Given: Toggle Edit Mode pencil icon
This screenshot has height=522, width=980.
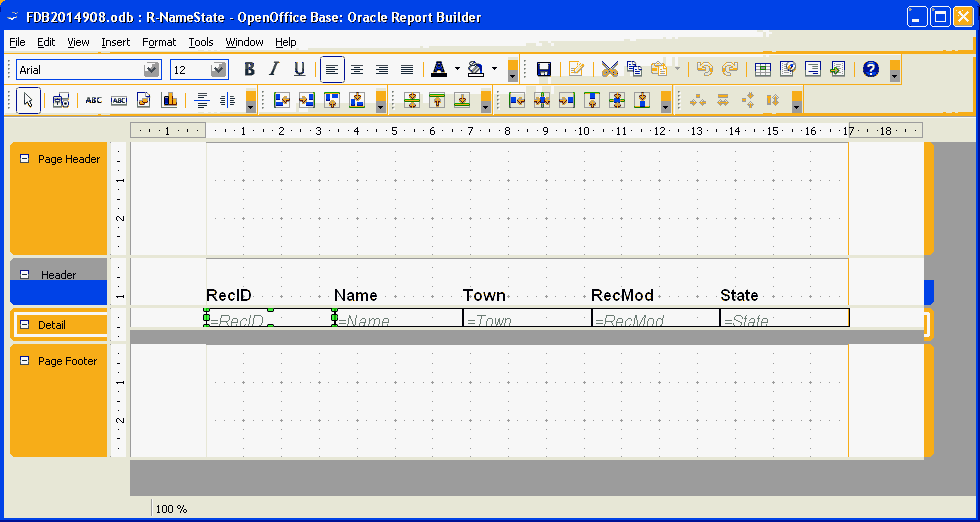Looking at the screenshot, I should pos(576,69).
